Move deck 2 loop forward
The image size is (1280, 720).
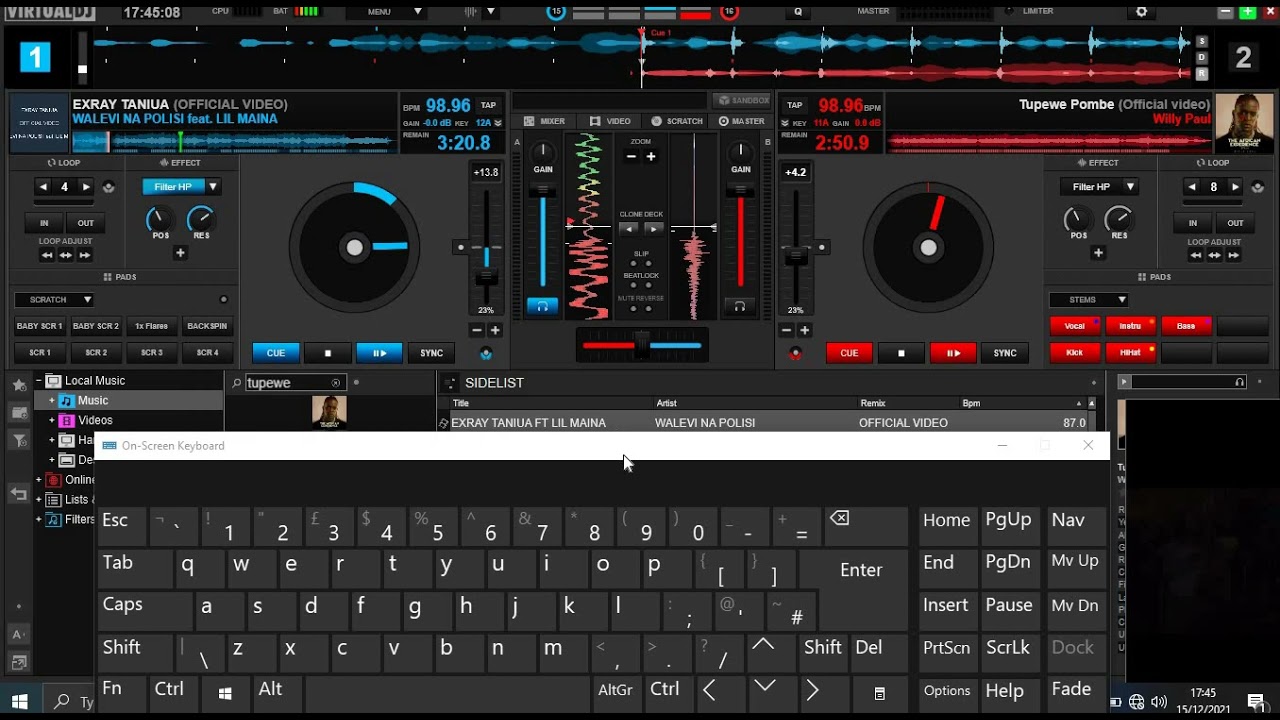1233,255
